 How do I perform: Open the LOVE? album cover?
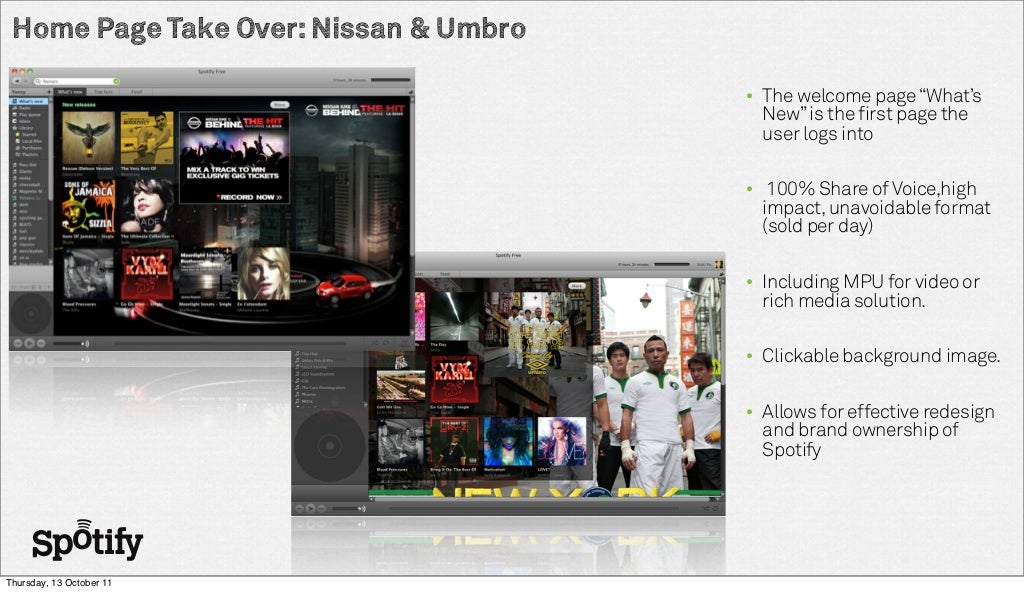click(562, 442)
